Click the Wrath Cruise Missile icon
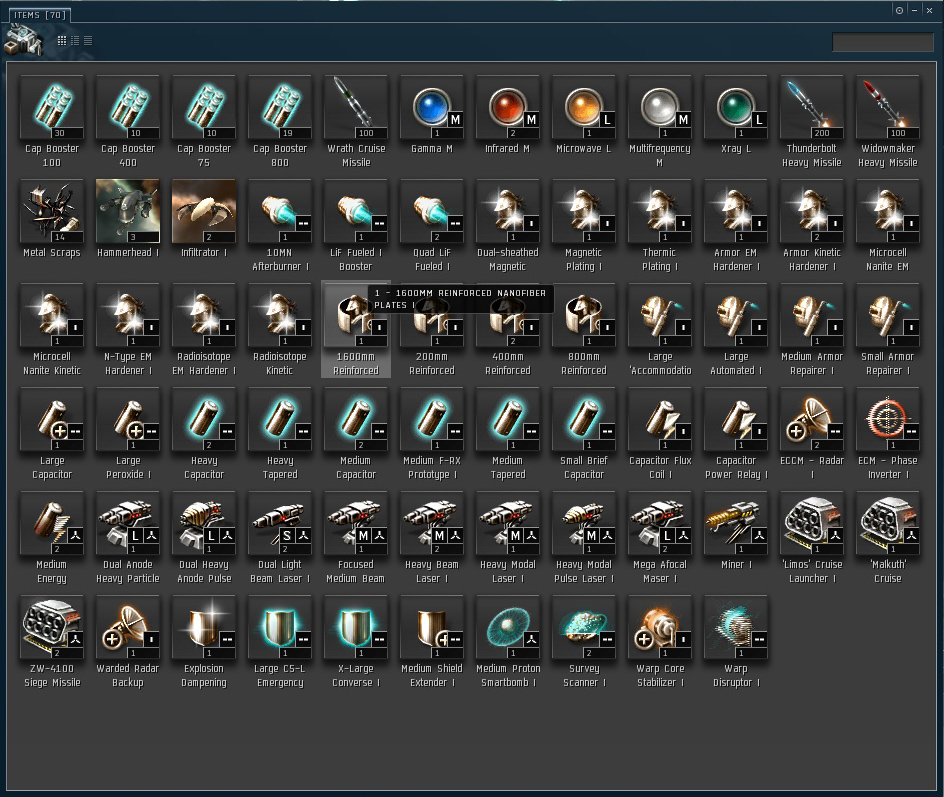The image size is (944, 797). coord(356,107)
